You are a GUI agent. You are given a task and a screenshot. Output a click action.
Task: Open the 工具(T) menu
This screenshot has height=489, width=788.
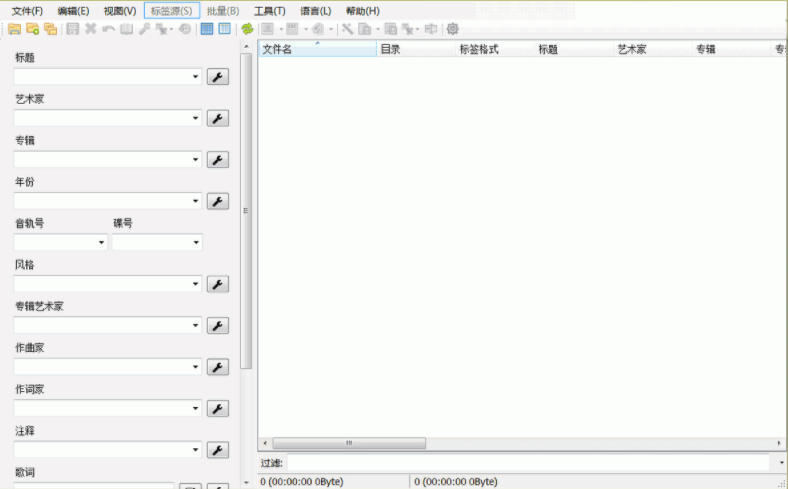[x=269, y=10]
